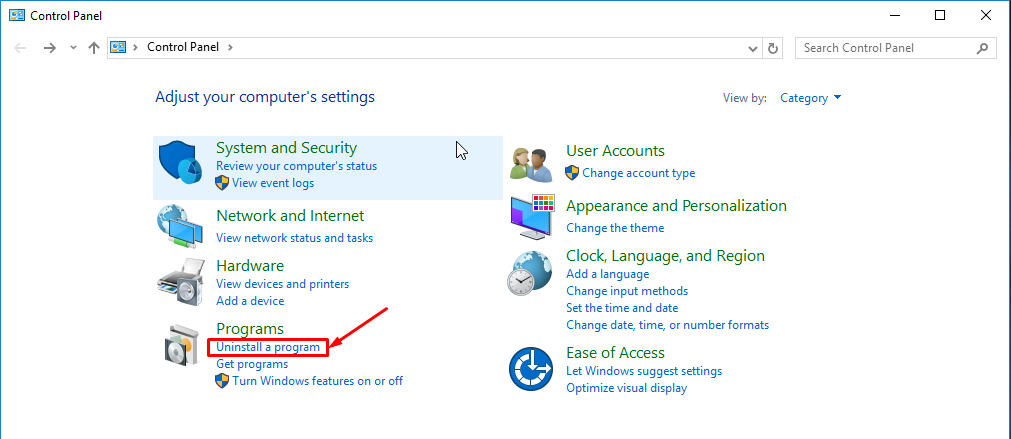Click Change date, time, or number formats

coord(667,325)
